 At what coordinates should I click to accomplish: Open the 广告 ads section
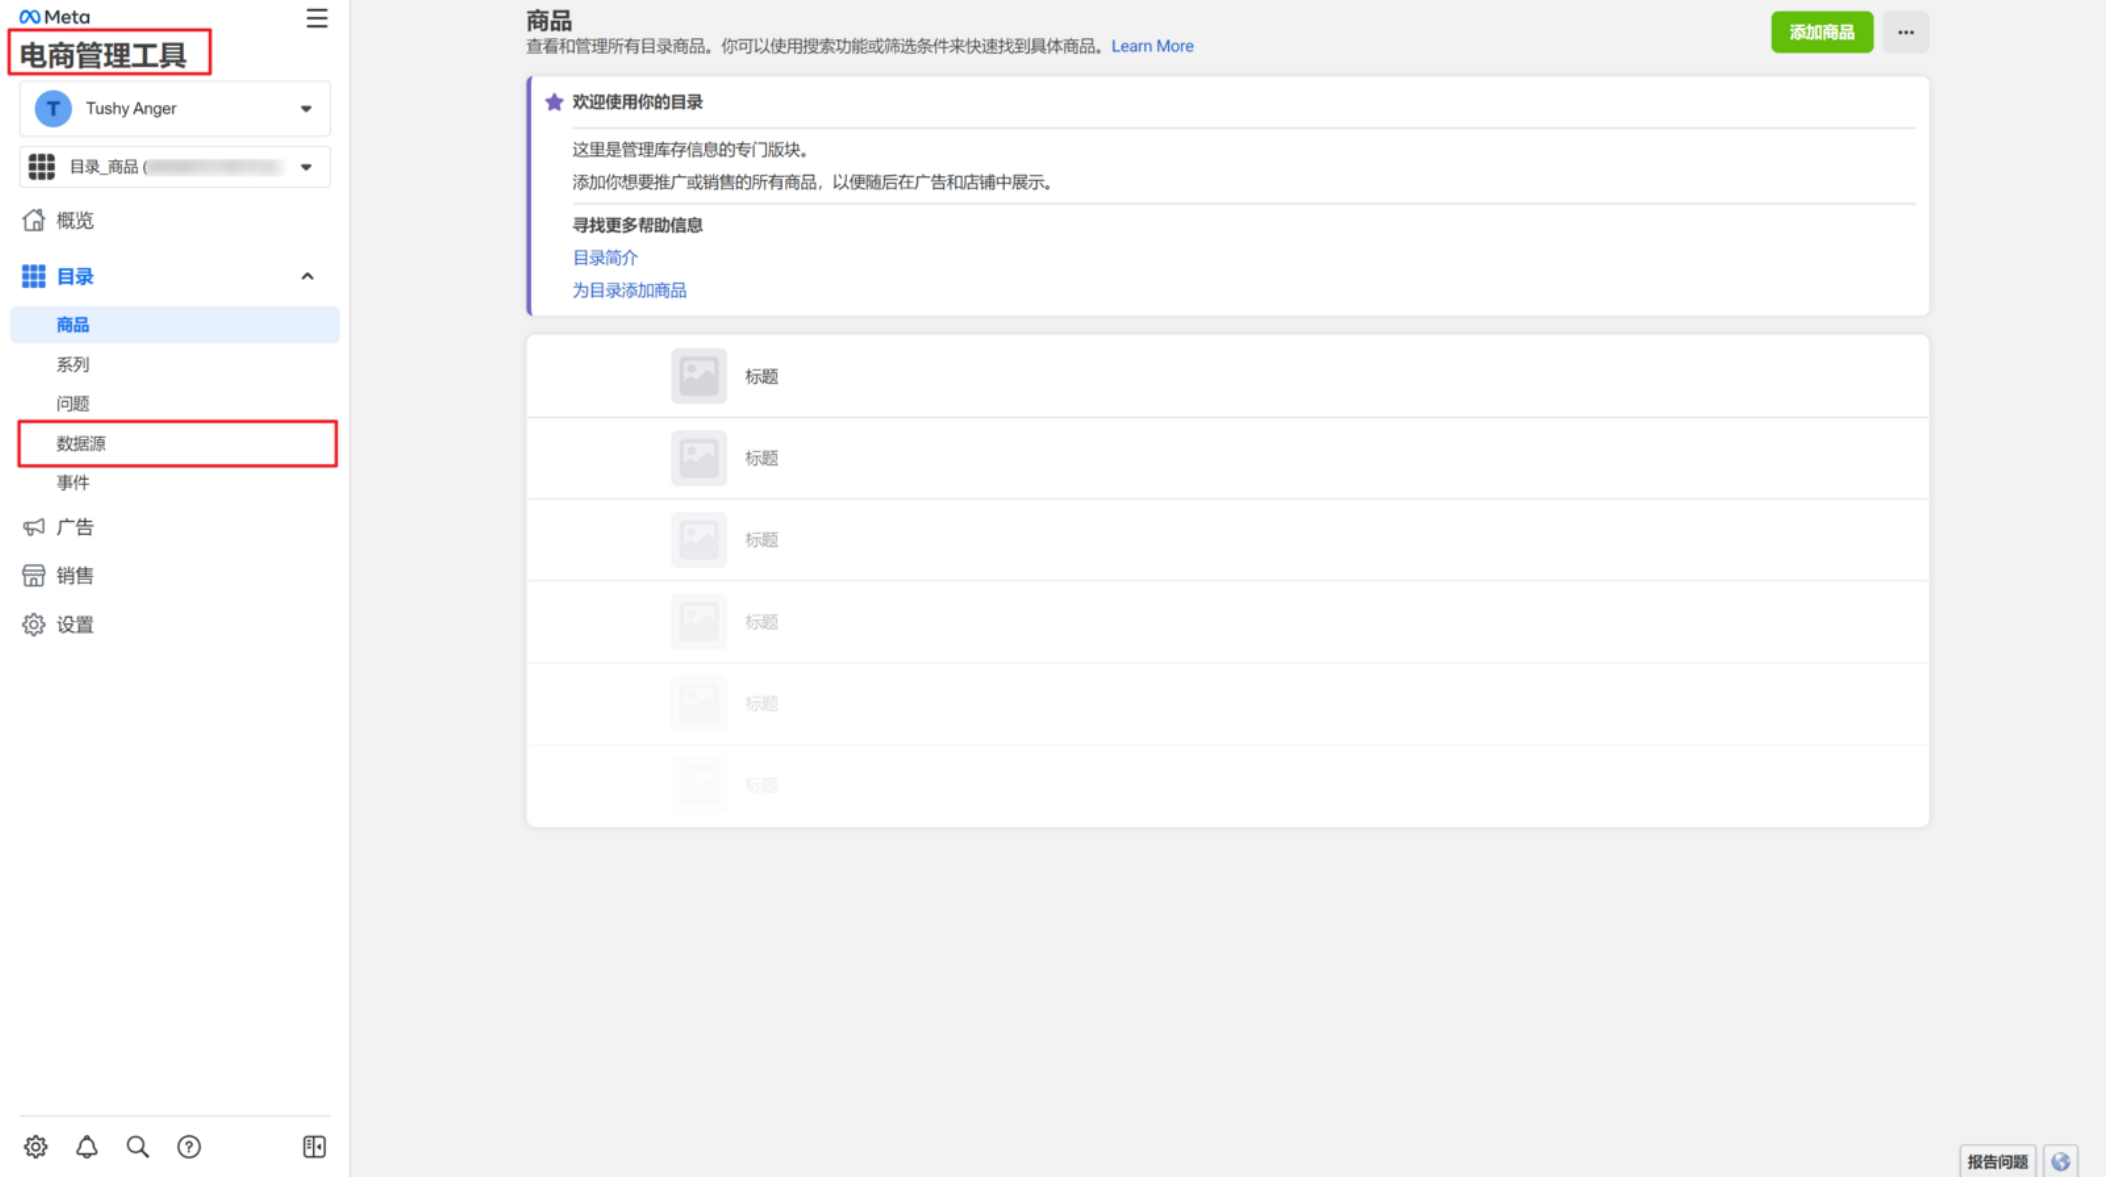74,527
